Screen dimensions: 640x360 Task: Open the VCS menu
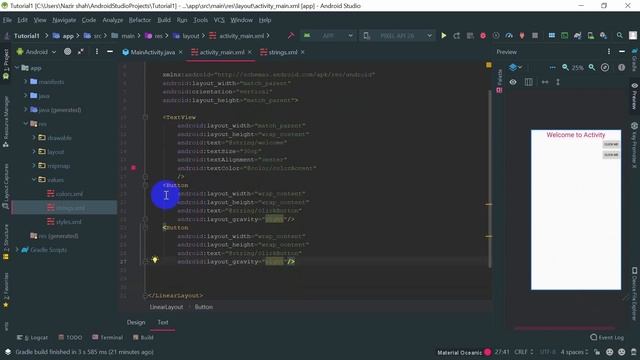coord(219,20)
